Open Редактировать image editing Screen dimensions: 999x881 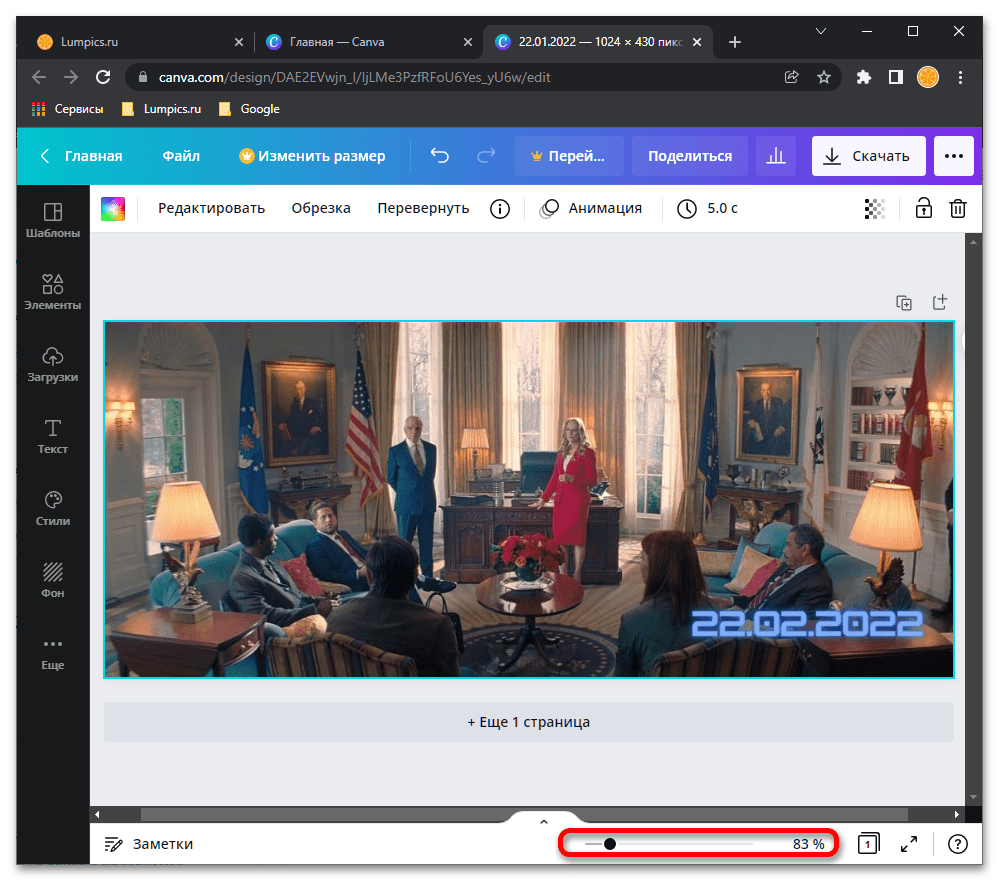pos(211,208)
